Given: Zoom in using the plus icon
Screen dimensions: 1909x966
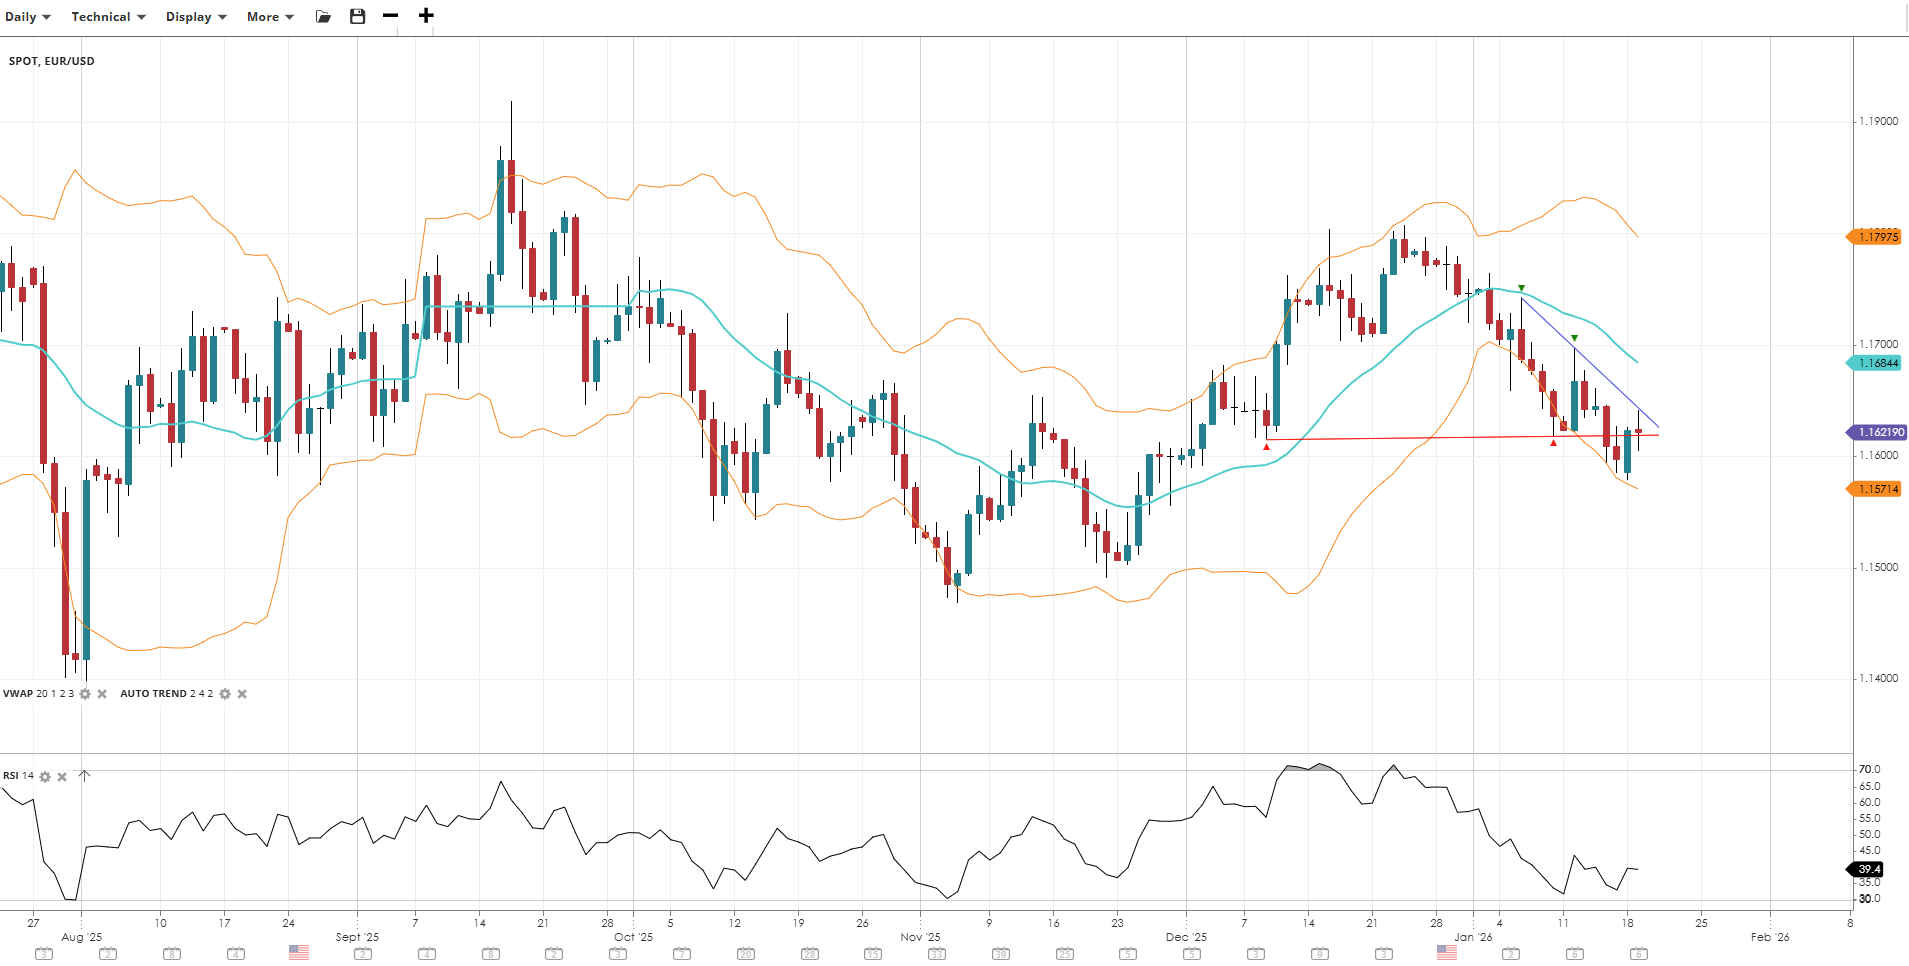Looking at the screenshot, I should click(x=426, y=16).
